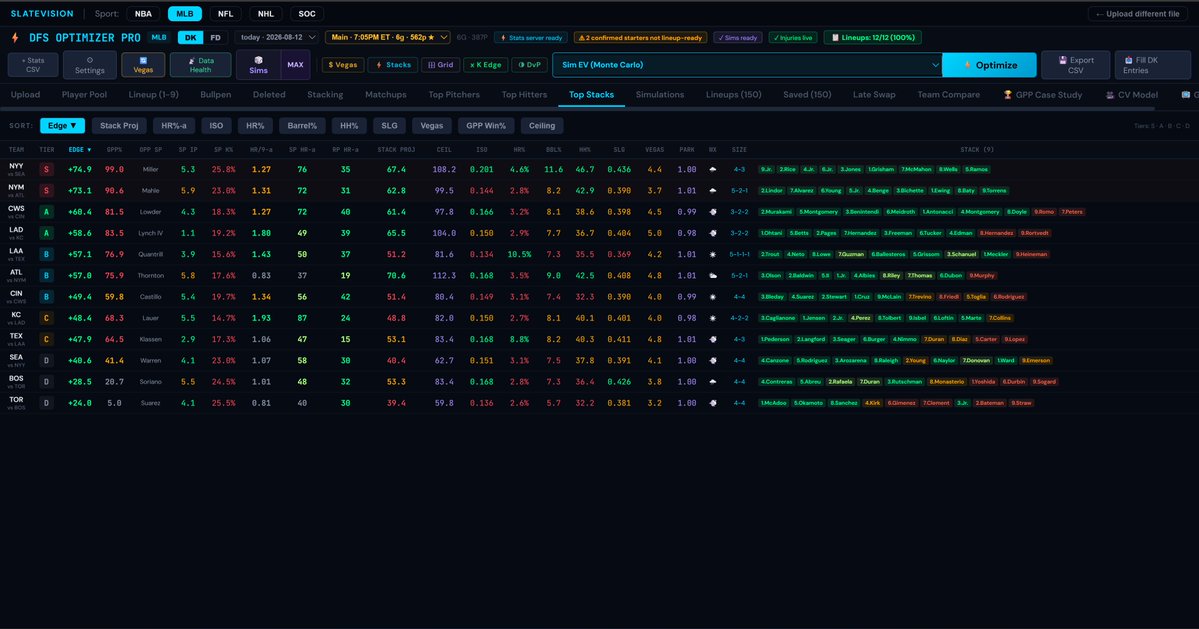Sort by Edge
1199x629 pixels.
[x=62, y=125]
